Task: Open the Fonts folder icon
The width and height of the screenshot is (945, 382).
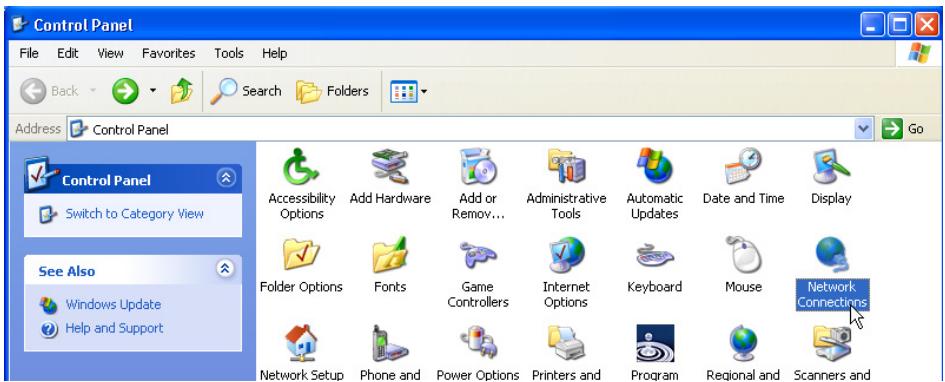Action: [390, 255]
